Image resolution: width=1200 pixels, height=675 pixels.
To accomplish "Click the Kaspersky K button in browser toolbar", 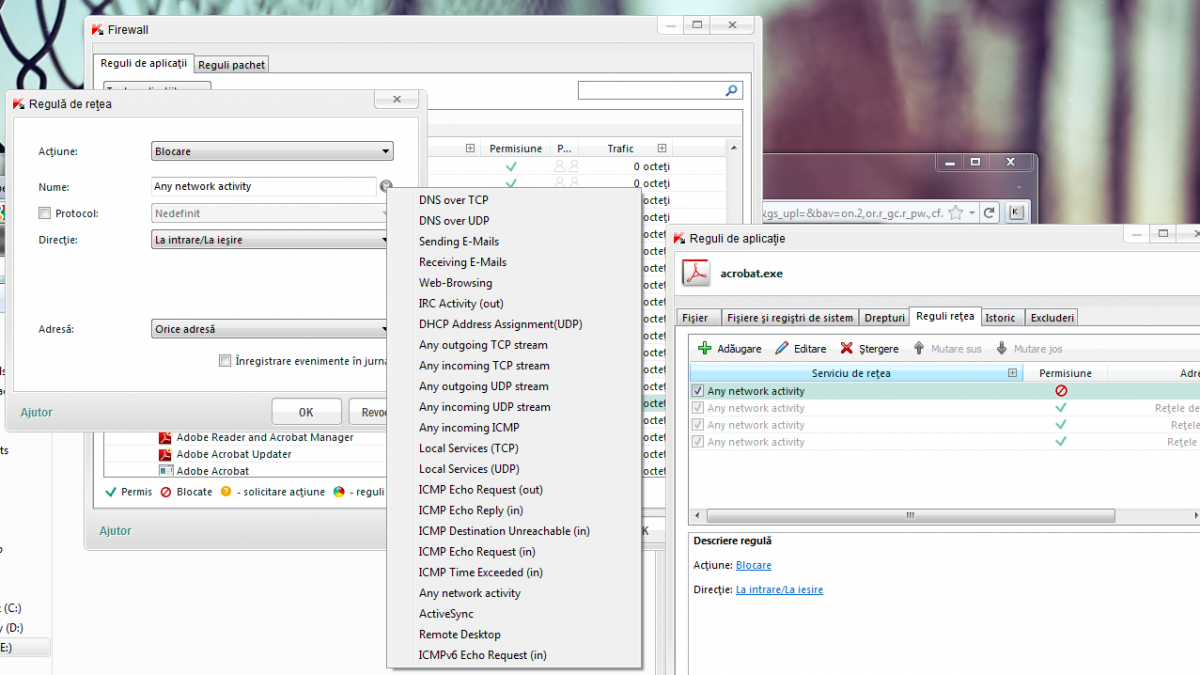I will [1016, 212].
